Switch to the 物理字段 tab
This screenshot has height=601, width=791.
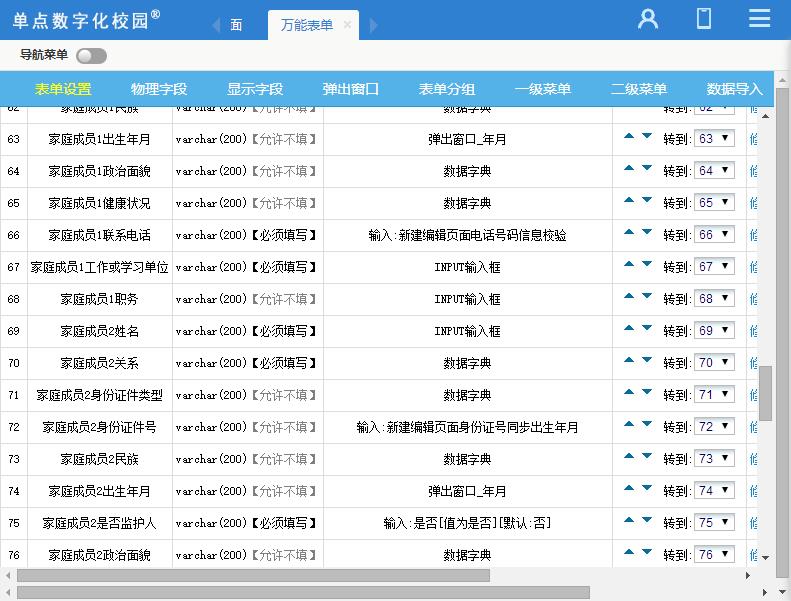tap(159, 89)
